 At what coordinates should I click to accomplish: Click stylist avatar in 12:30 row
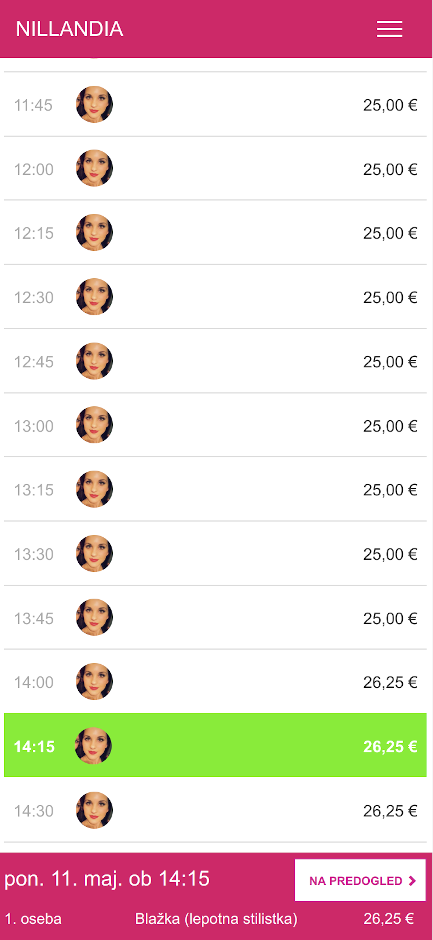click(x=94, y=297)
